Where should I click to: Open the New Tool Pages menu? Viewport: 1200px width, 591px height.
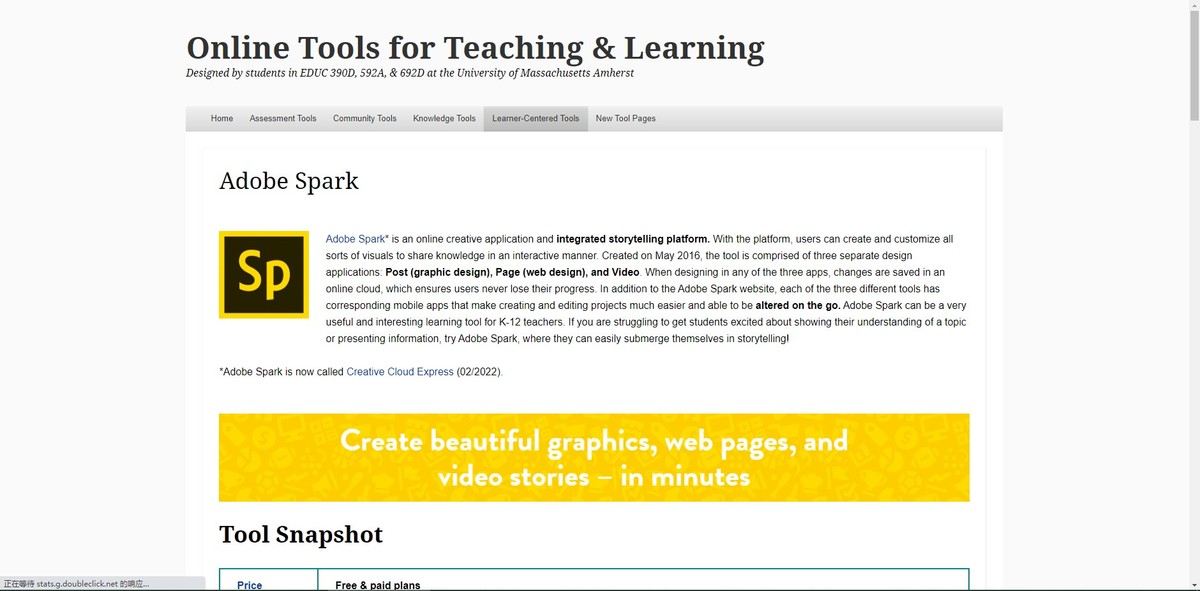tap(626, 119)
